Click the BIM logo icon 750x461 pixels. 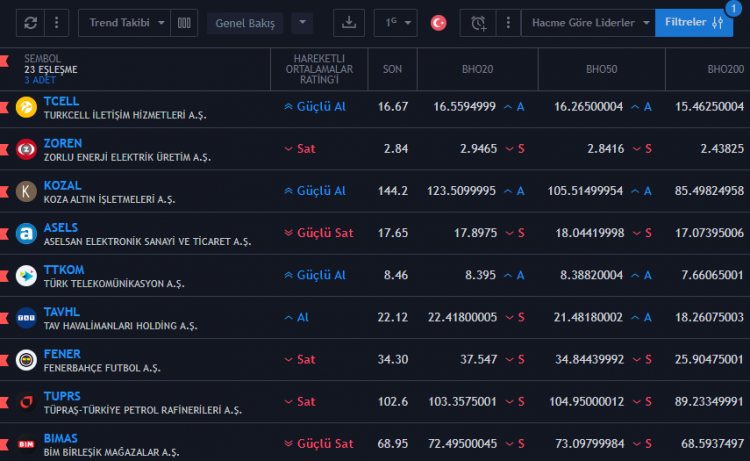[x=26, y=444]
